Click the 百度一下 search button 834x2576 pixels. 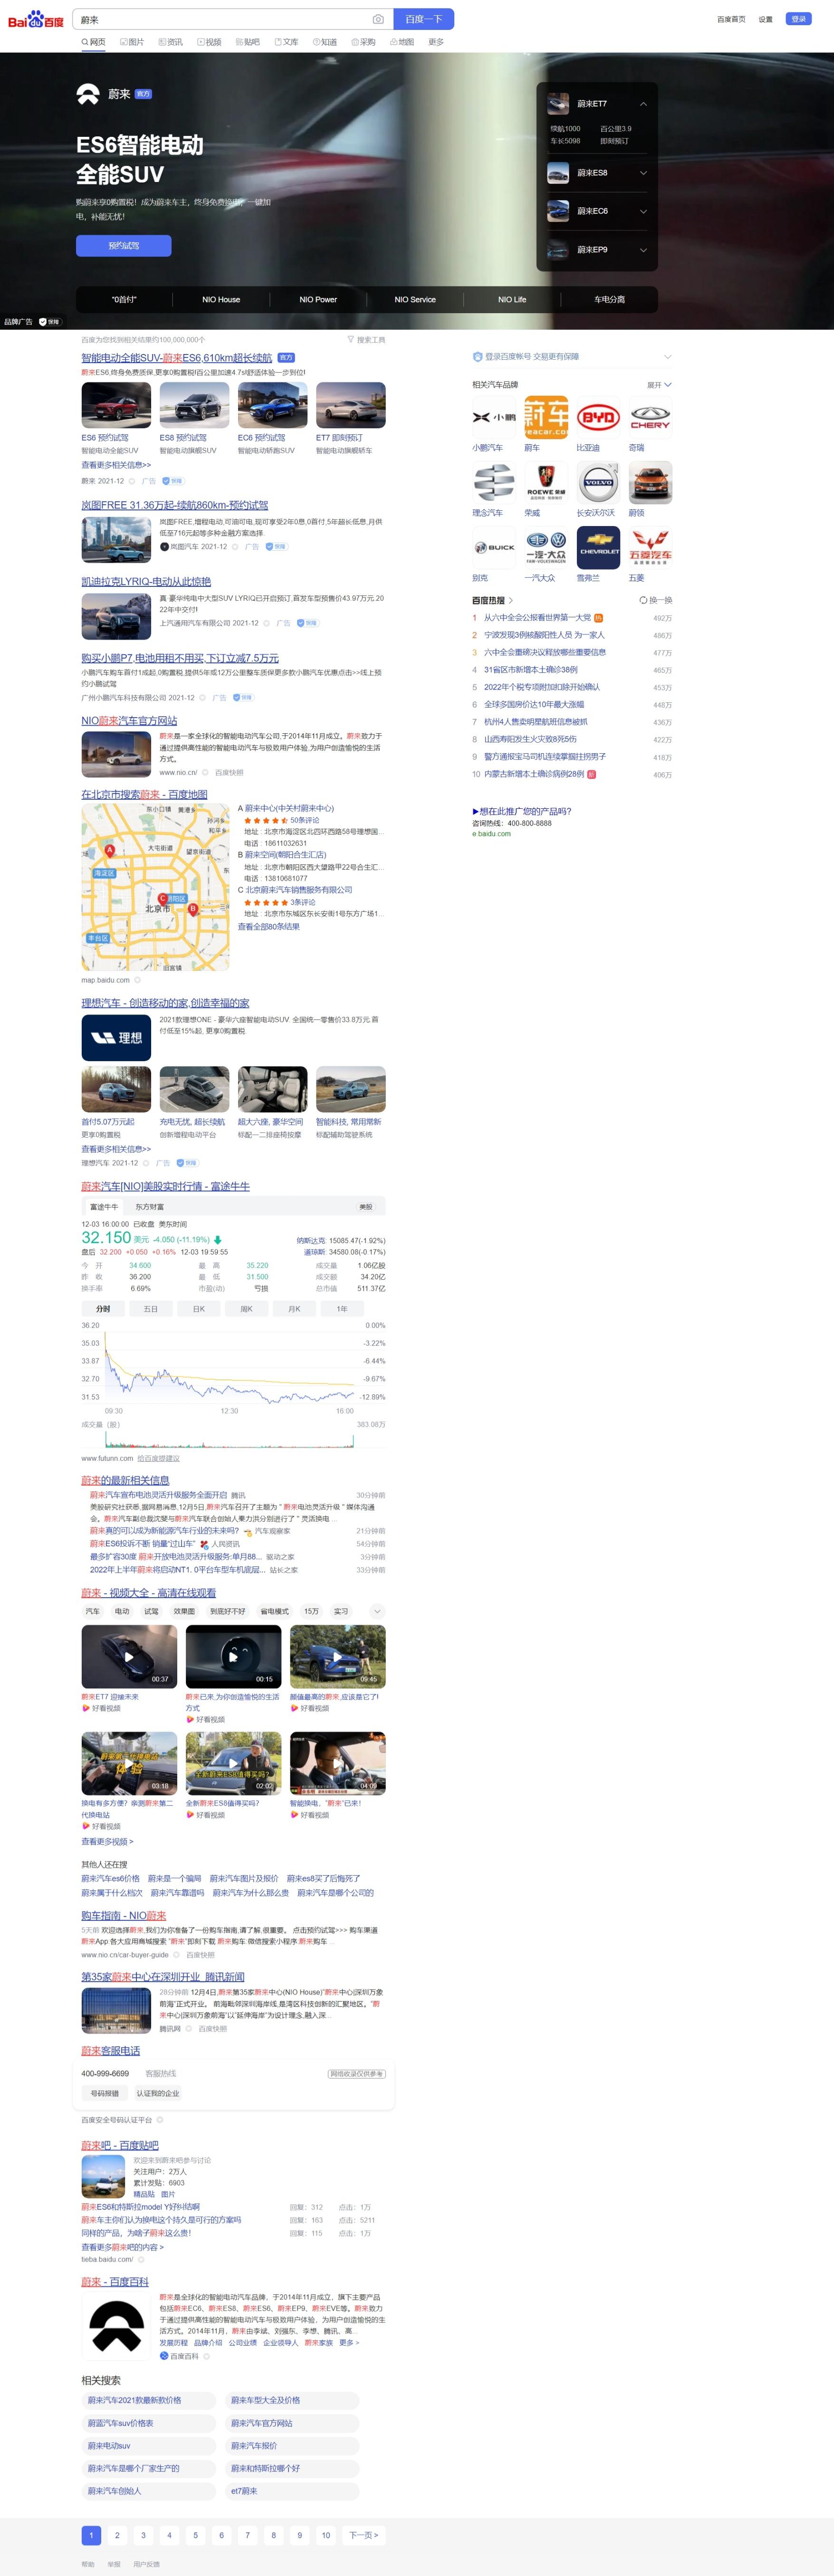[x=424, y=19]
